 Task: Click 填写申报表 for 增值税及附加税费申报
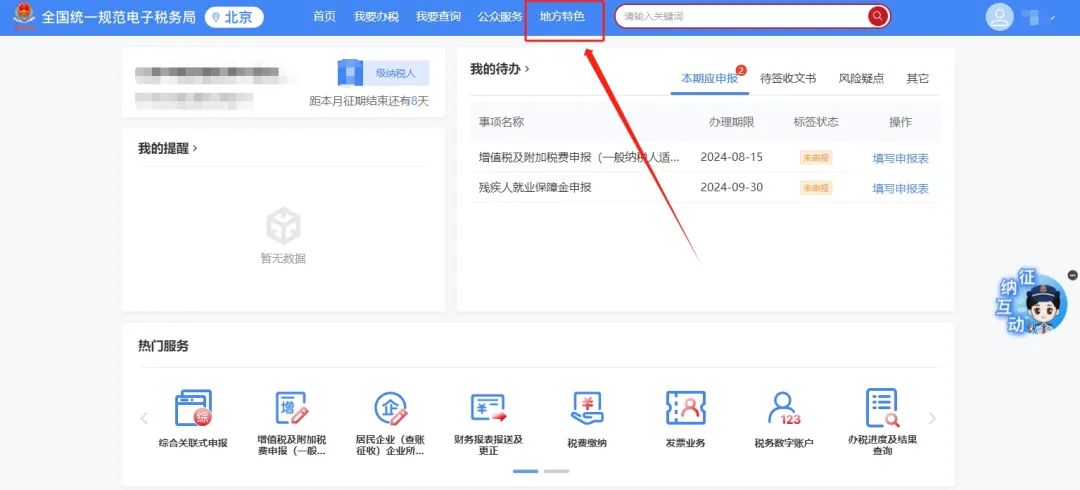tap(900, 158)
